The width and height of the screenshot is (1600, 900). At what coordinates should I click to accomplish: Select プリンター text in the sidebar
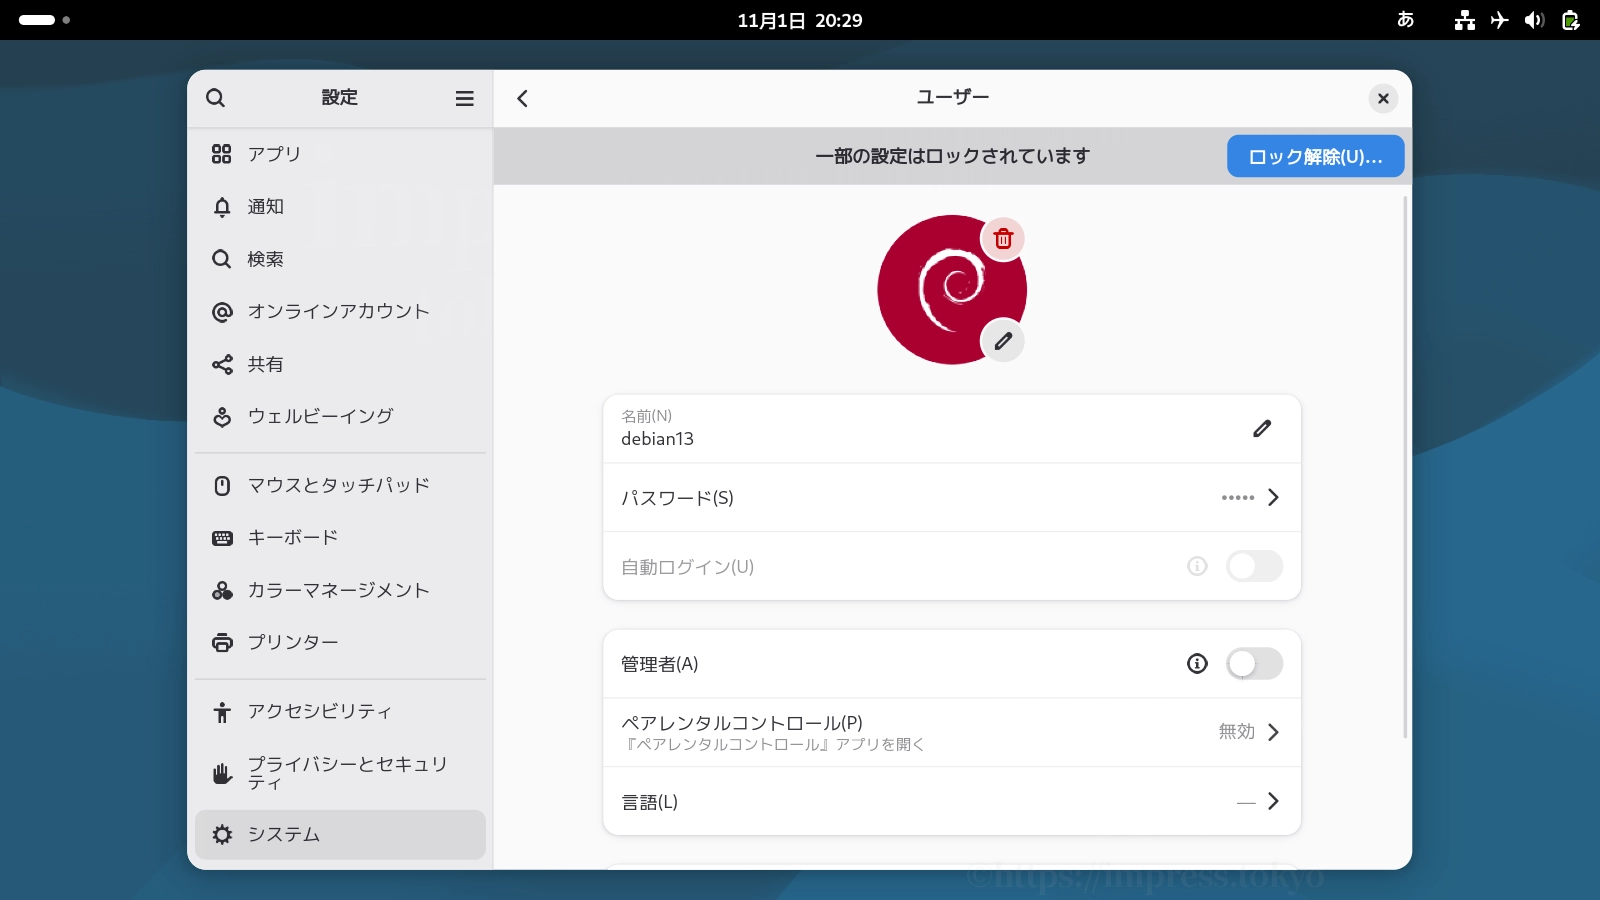click(x=293, y=642)
